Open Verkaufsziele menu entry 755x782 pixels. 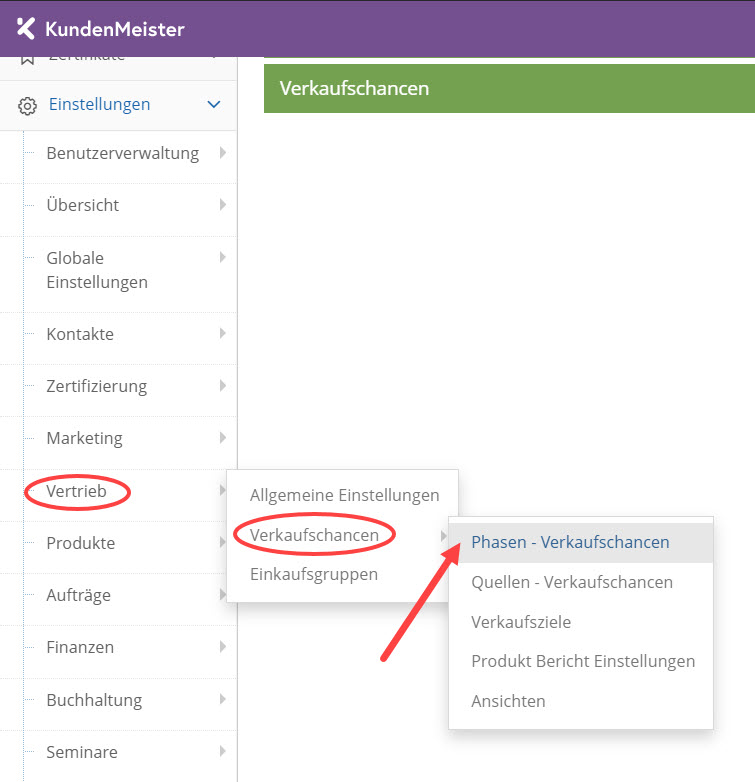pos(521,622)
